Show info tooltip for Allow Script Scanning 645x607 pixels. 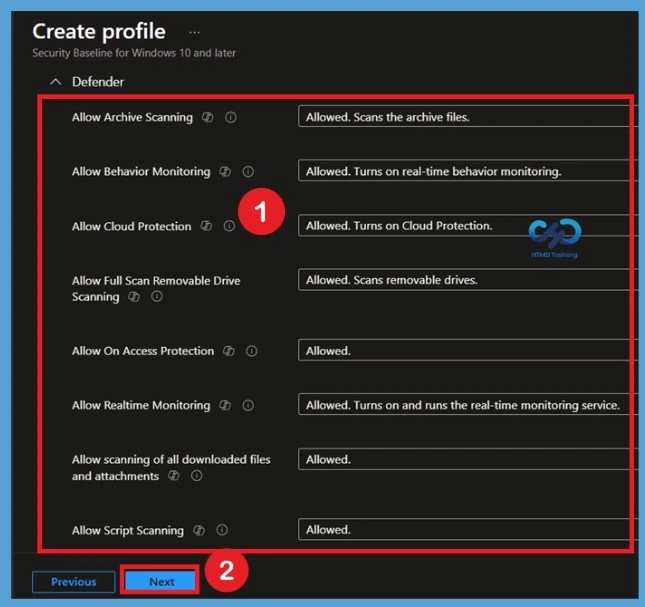pos(222,530)
